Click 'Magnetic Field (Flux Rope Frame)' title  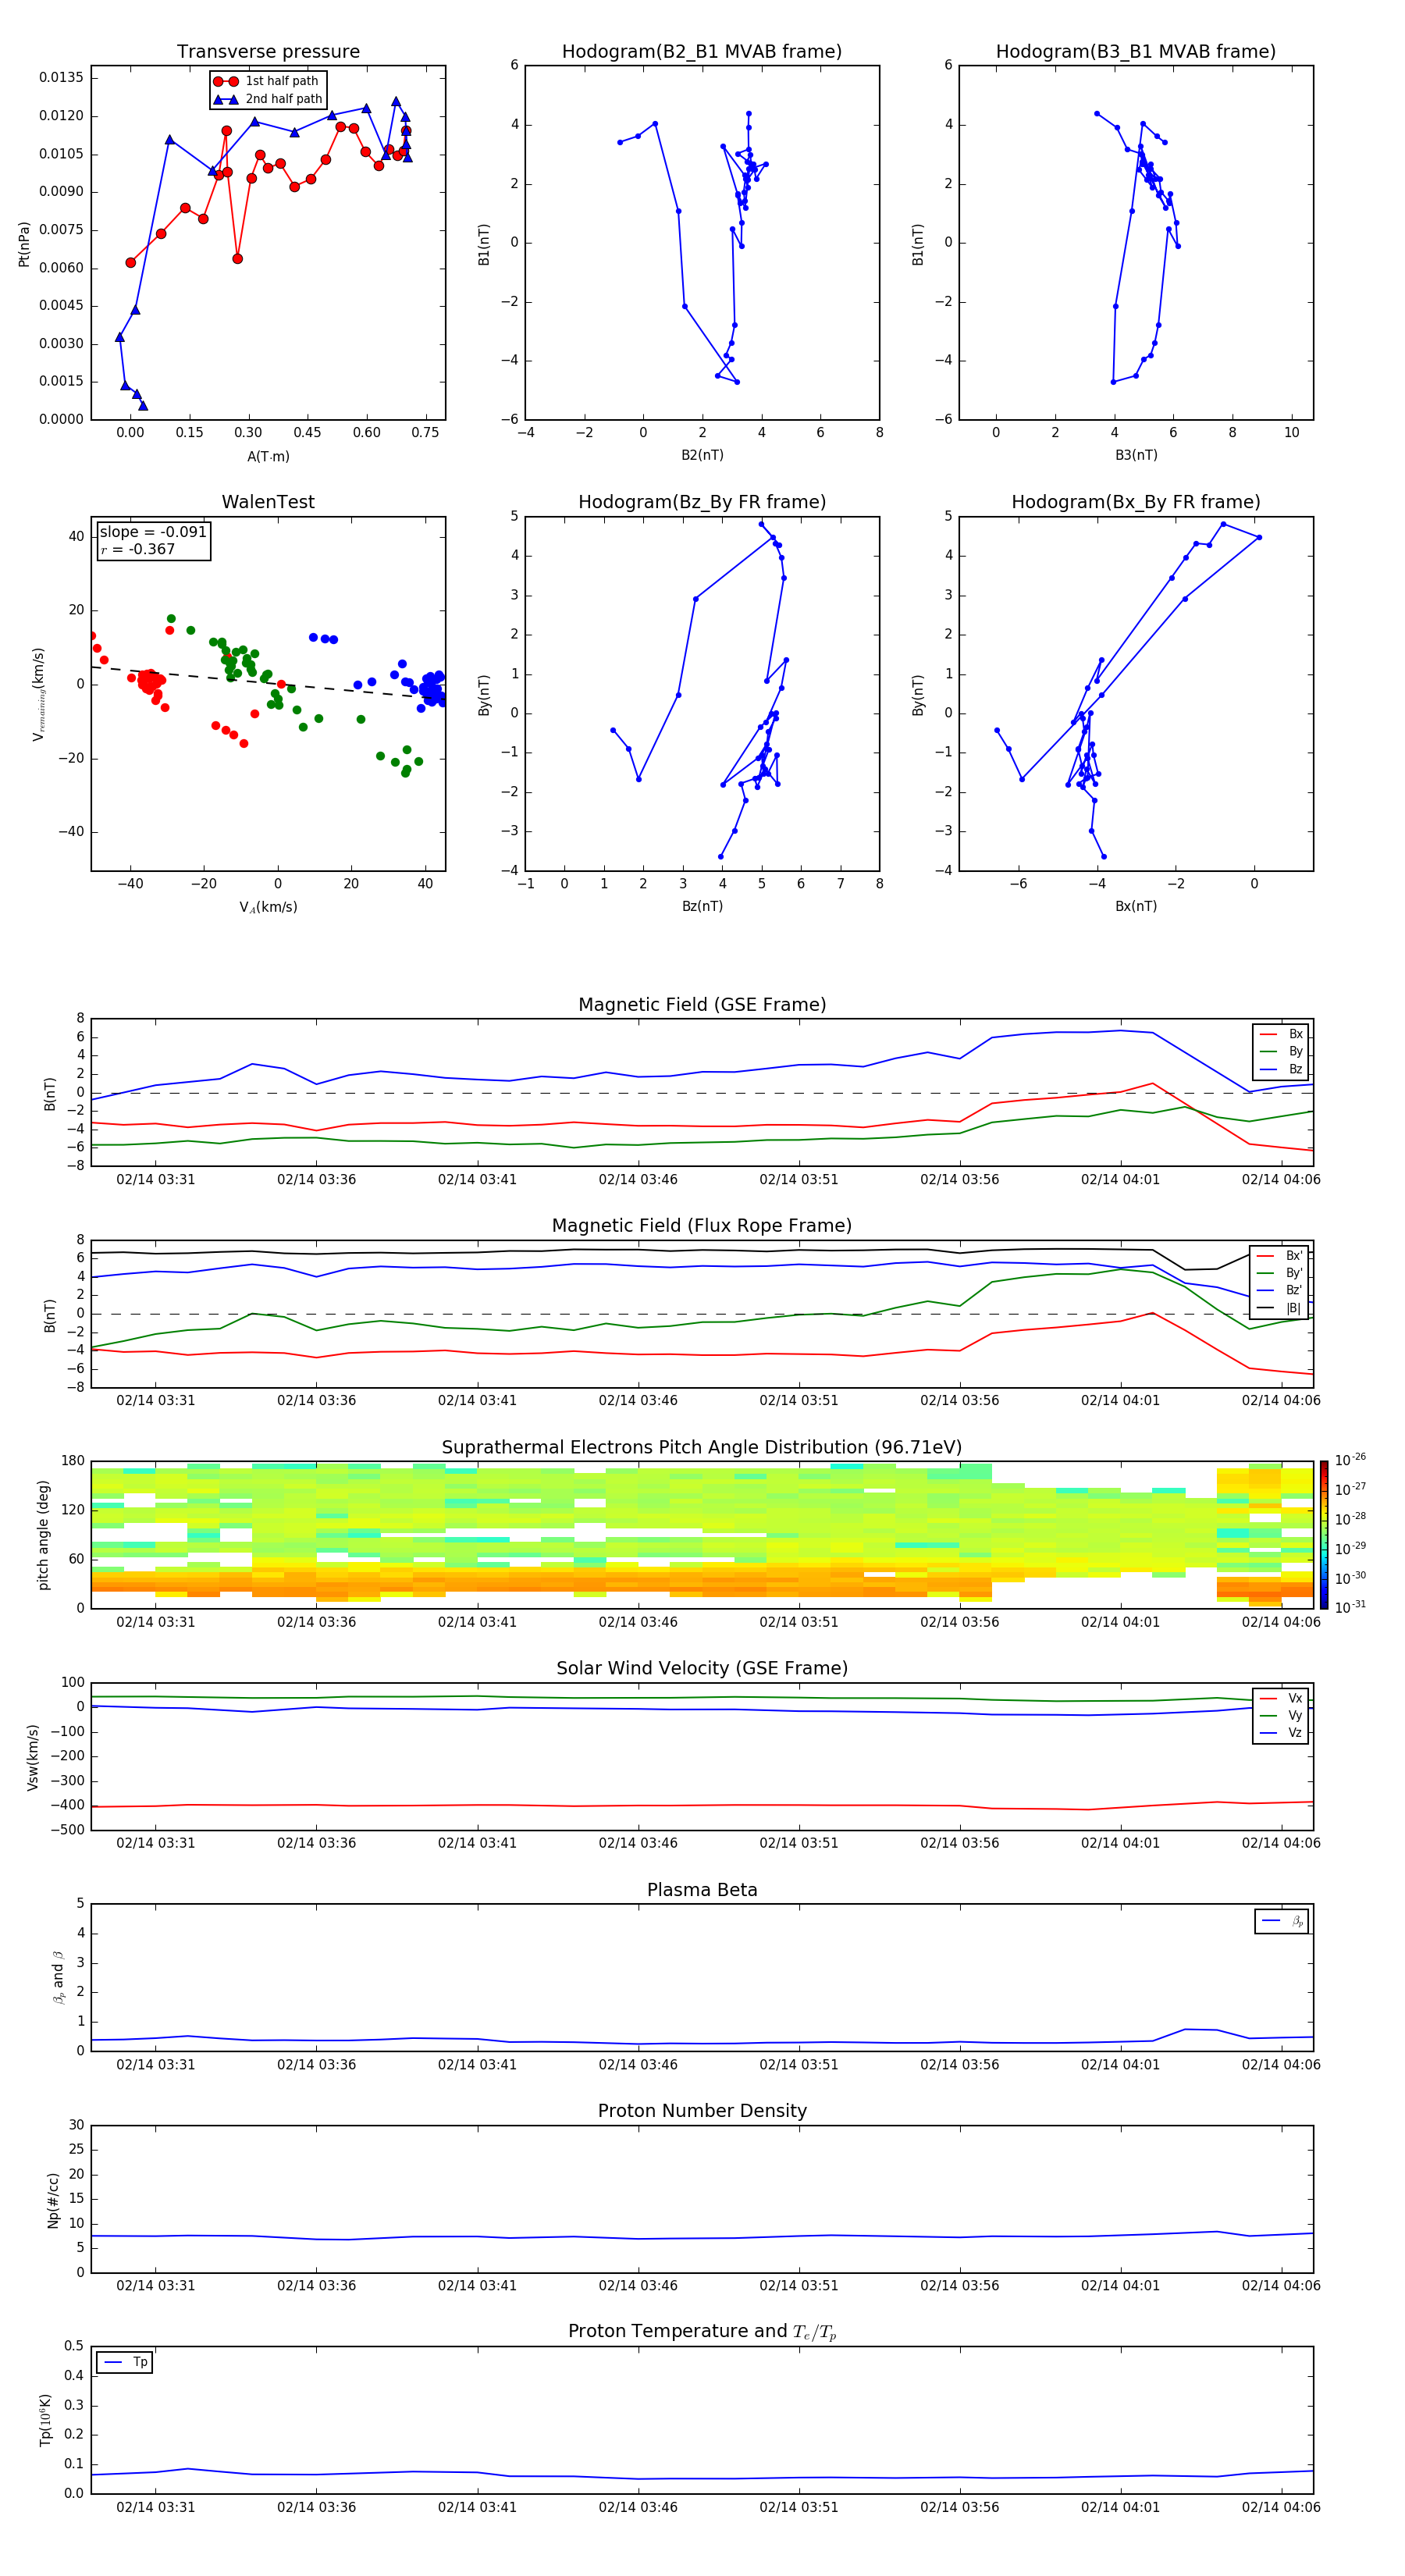(x=702, y=1226)
